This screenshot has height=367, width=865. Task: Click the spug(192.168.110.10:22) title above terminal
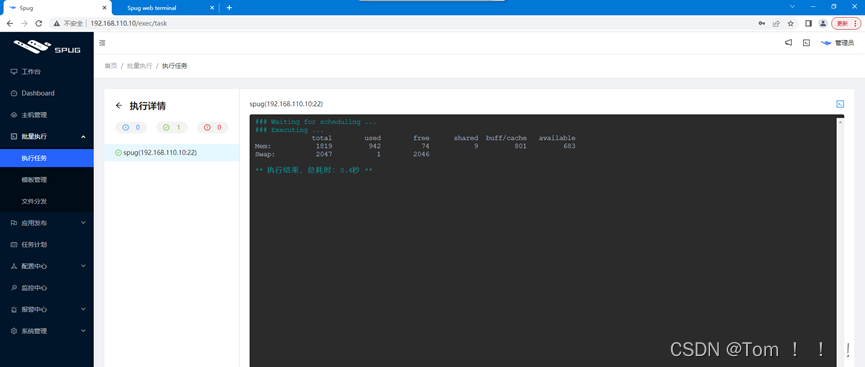tap(286, 104)
